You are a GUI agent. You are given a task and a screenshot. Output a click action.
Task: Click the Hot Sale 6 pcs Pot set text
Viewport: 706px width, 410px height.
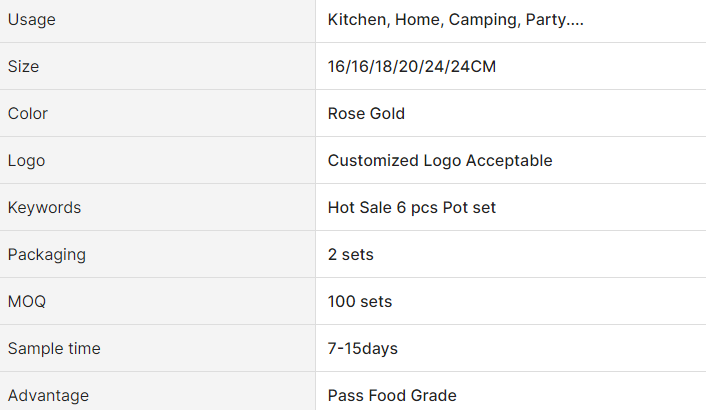[411, 208]
